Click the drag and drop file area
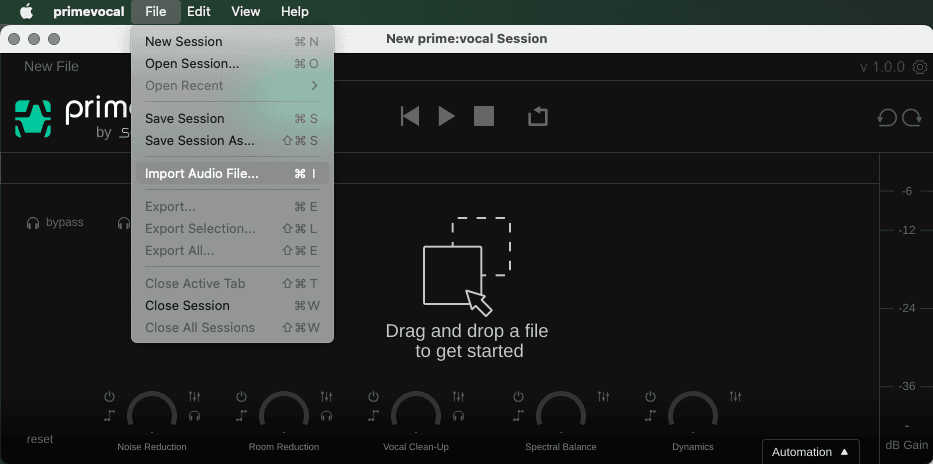933x464 pixels. point(467,288)
